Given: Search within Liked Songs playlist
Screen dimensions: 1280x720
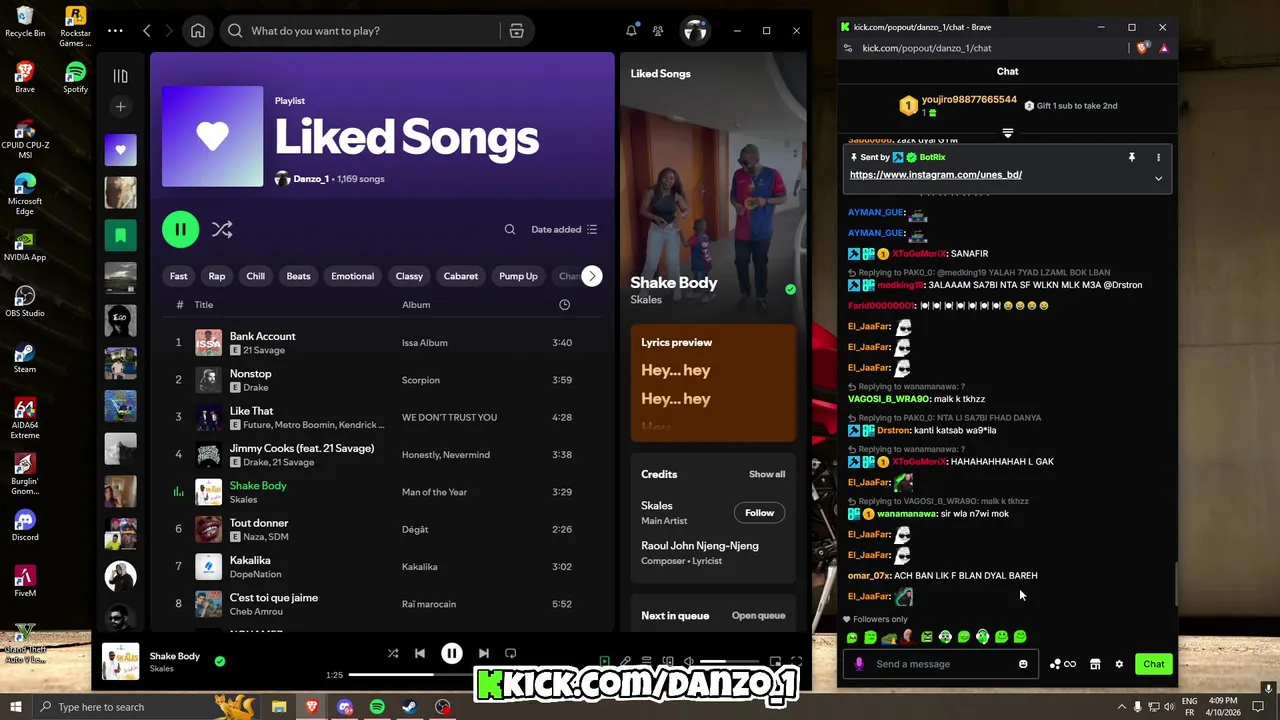Looking at the screenshot, I should 510,230.
